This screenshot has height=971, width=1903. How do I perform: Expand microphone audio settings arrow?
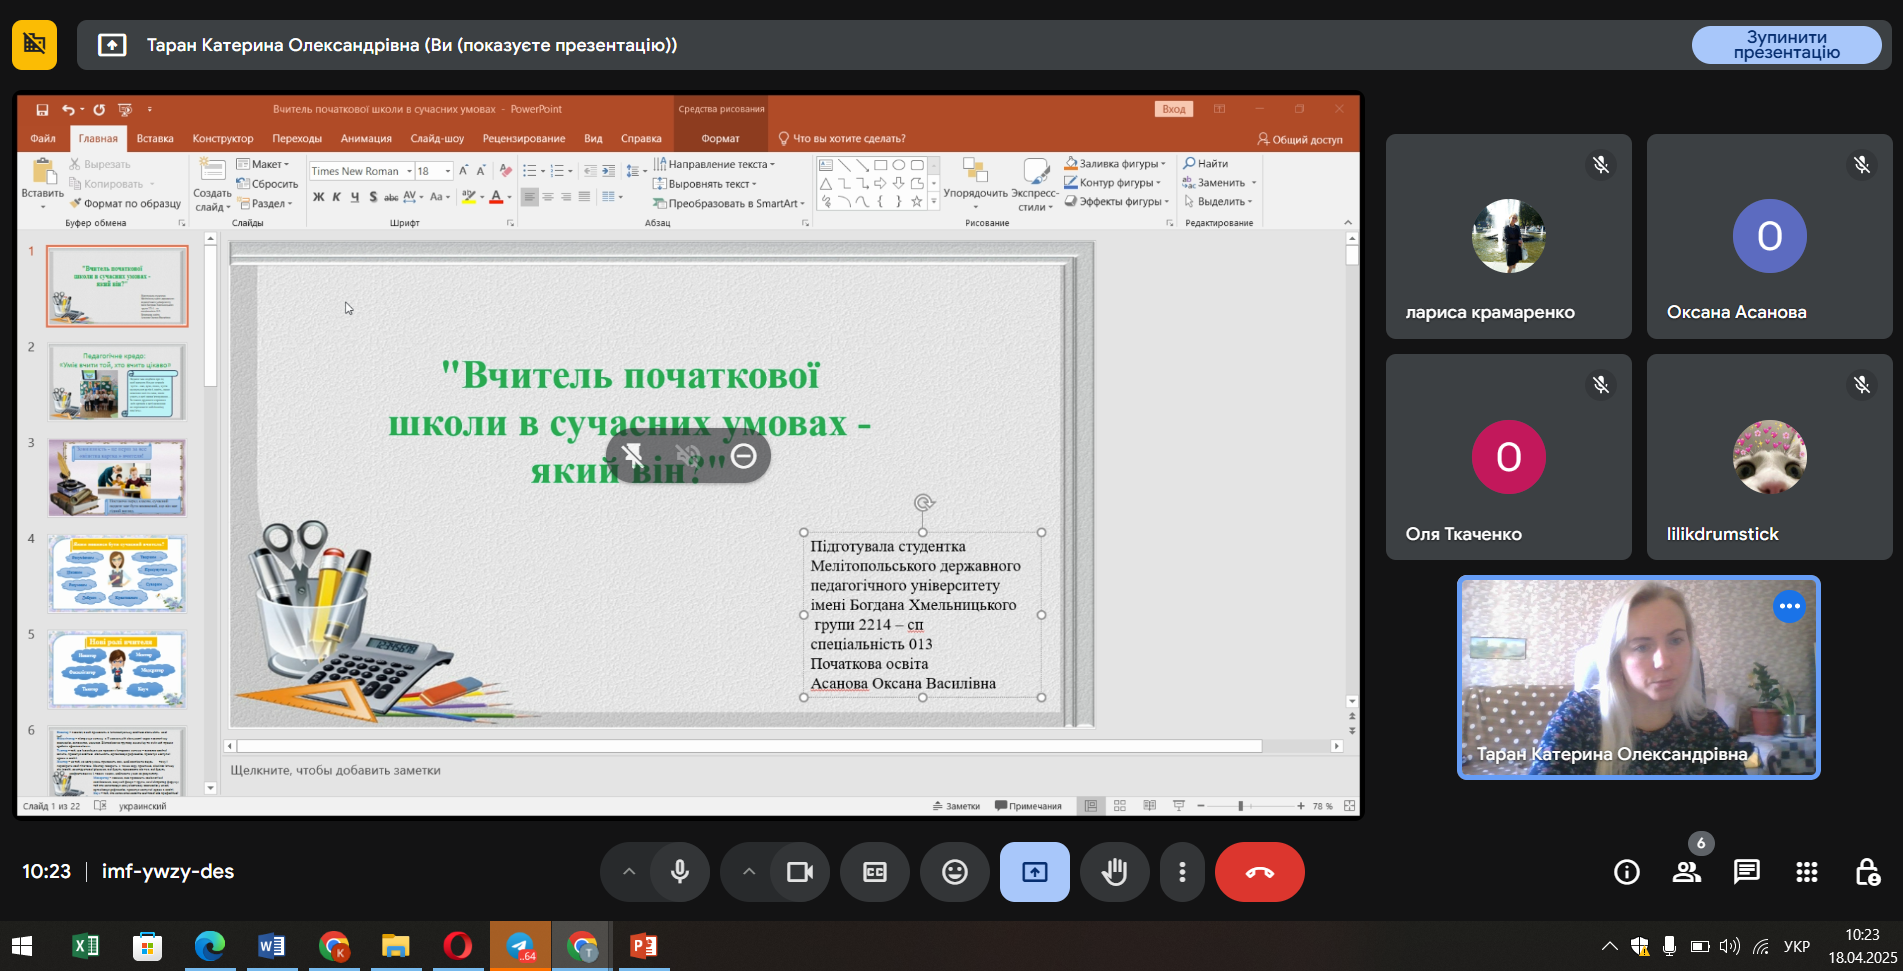[629, 872]
